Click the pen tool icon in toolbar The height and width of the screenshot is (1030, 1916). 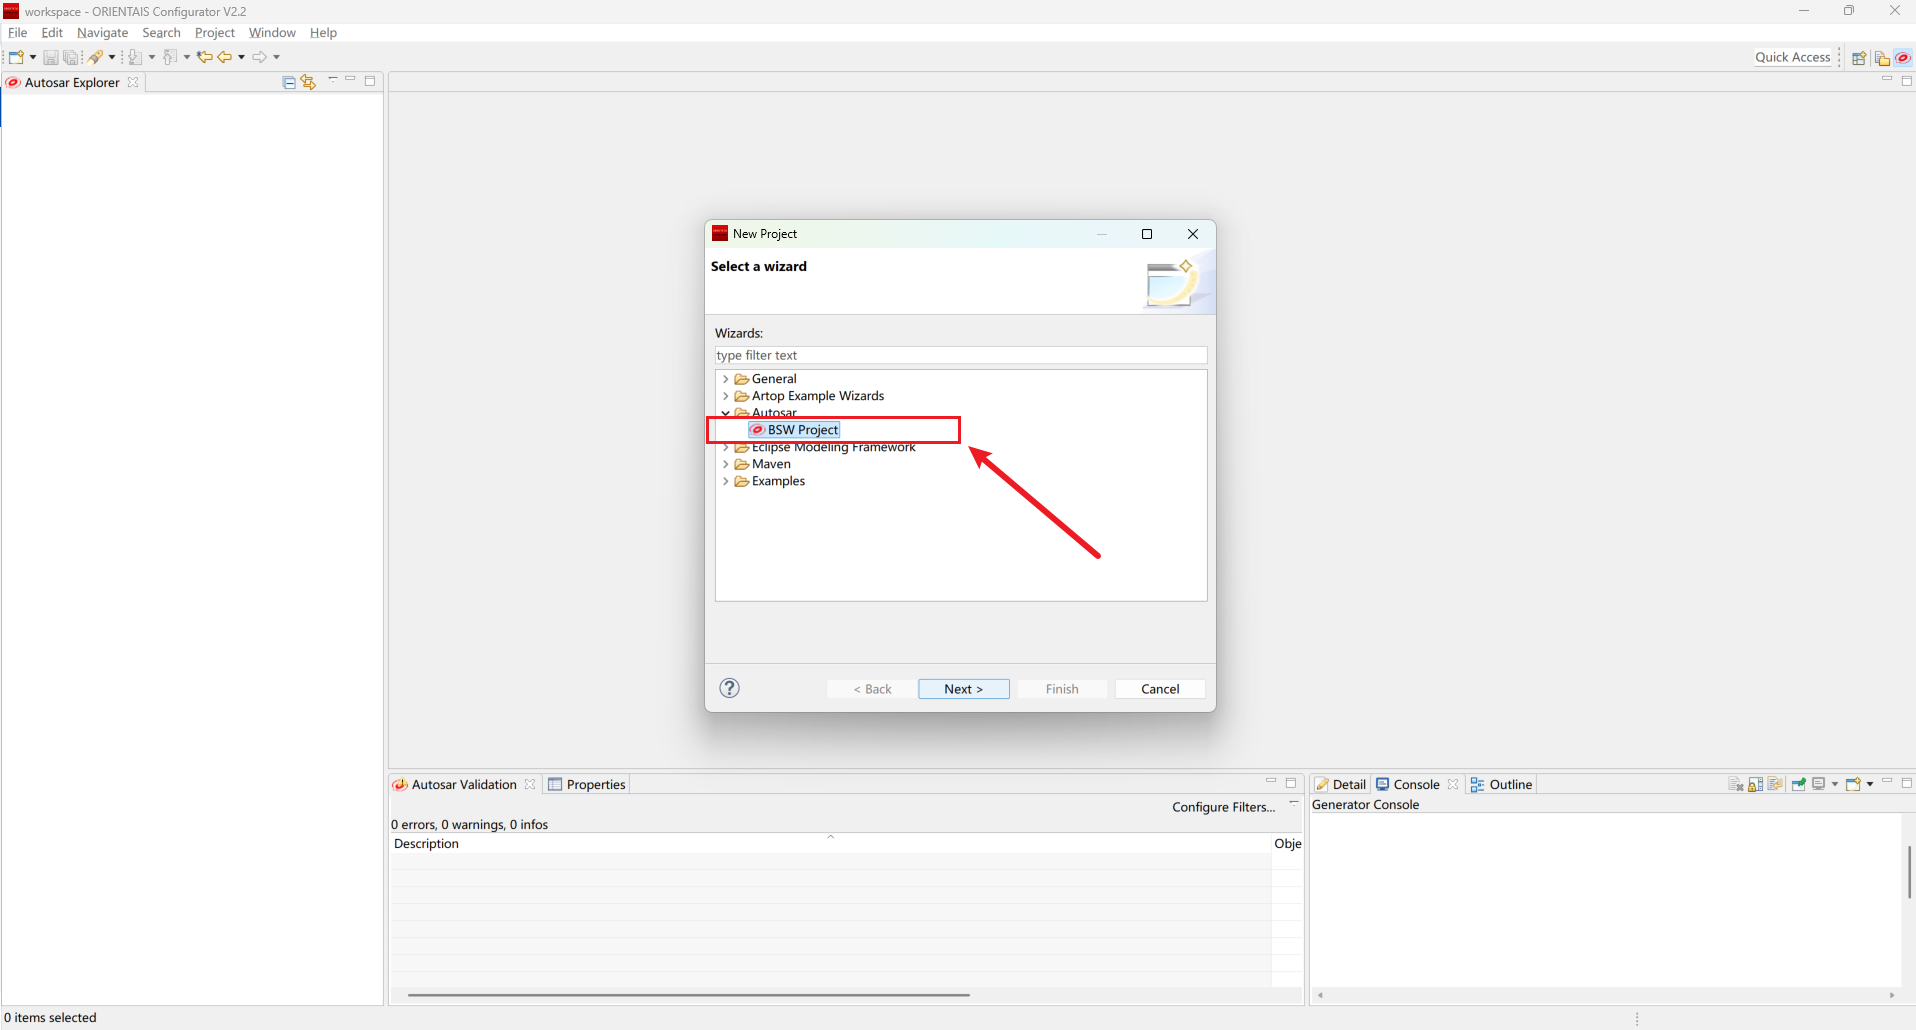(96, 58)
